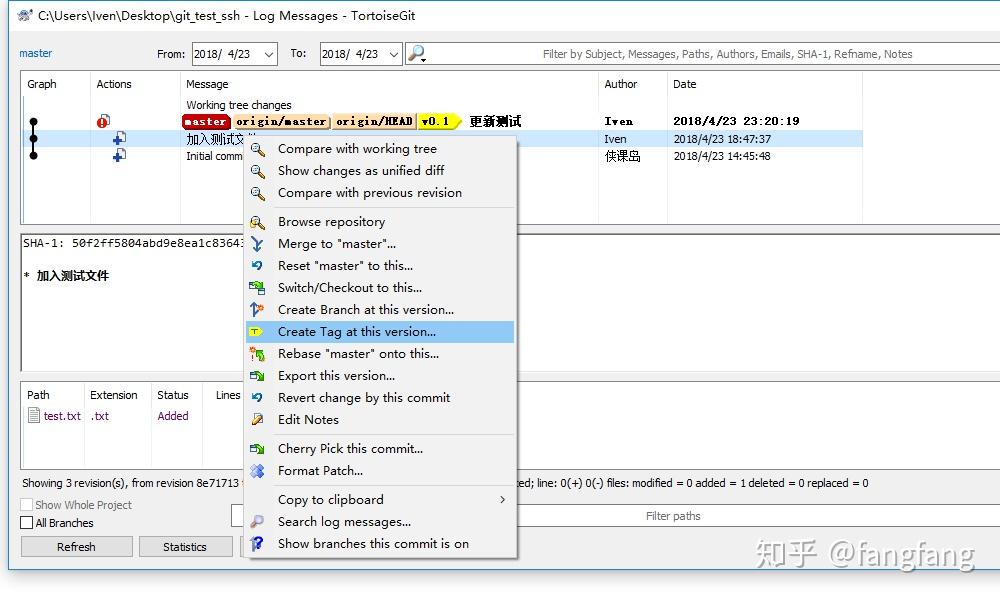Click the yellow v0.1 tag label
1000x600 pixels.
pos(438,121)
